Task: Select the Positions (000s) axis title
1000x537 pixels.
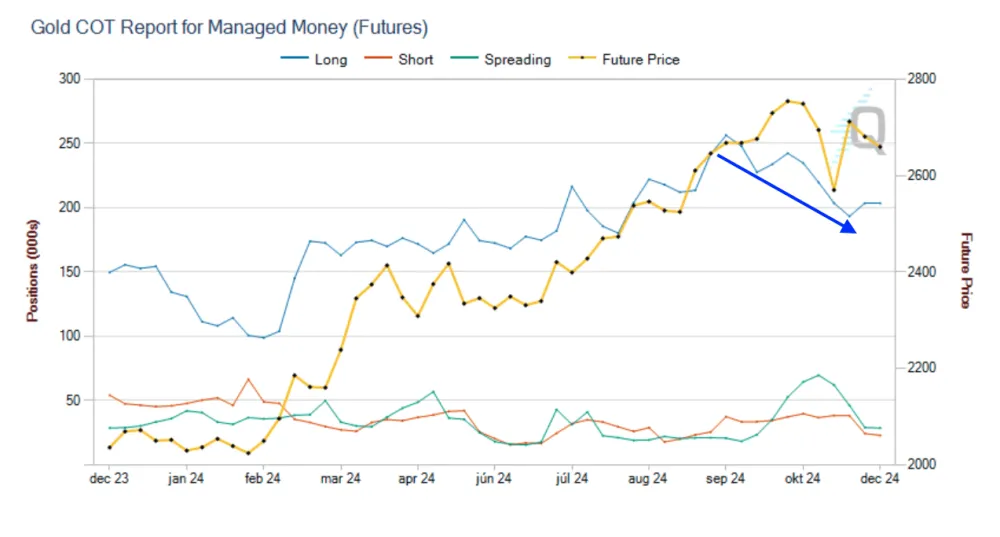Action: 33,271
